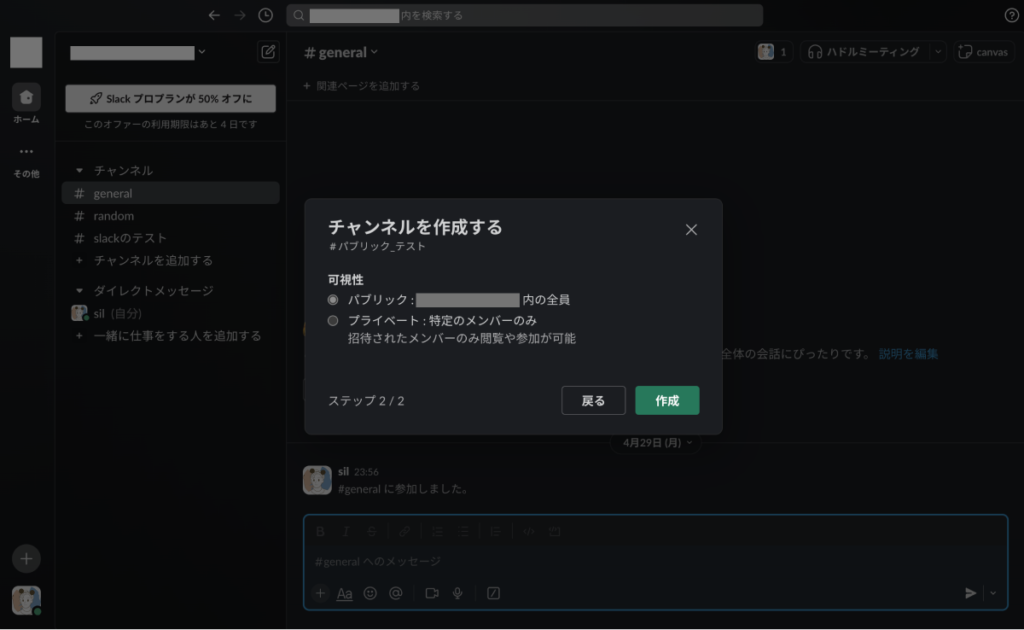Screen dimensions: 1024x630
Task: Collapse the チャンネル section
Action: coord(80,171)
